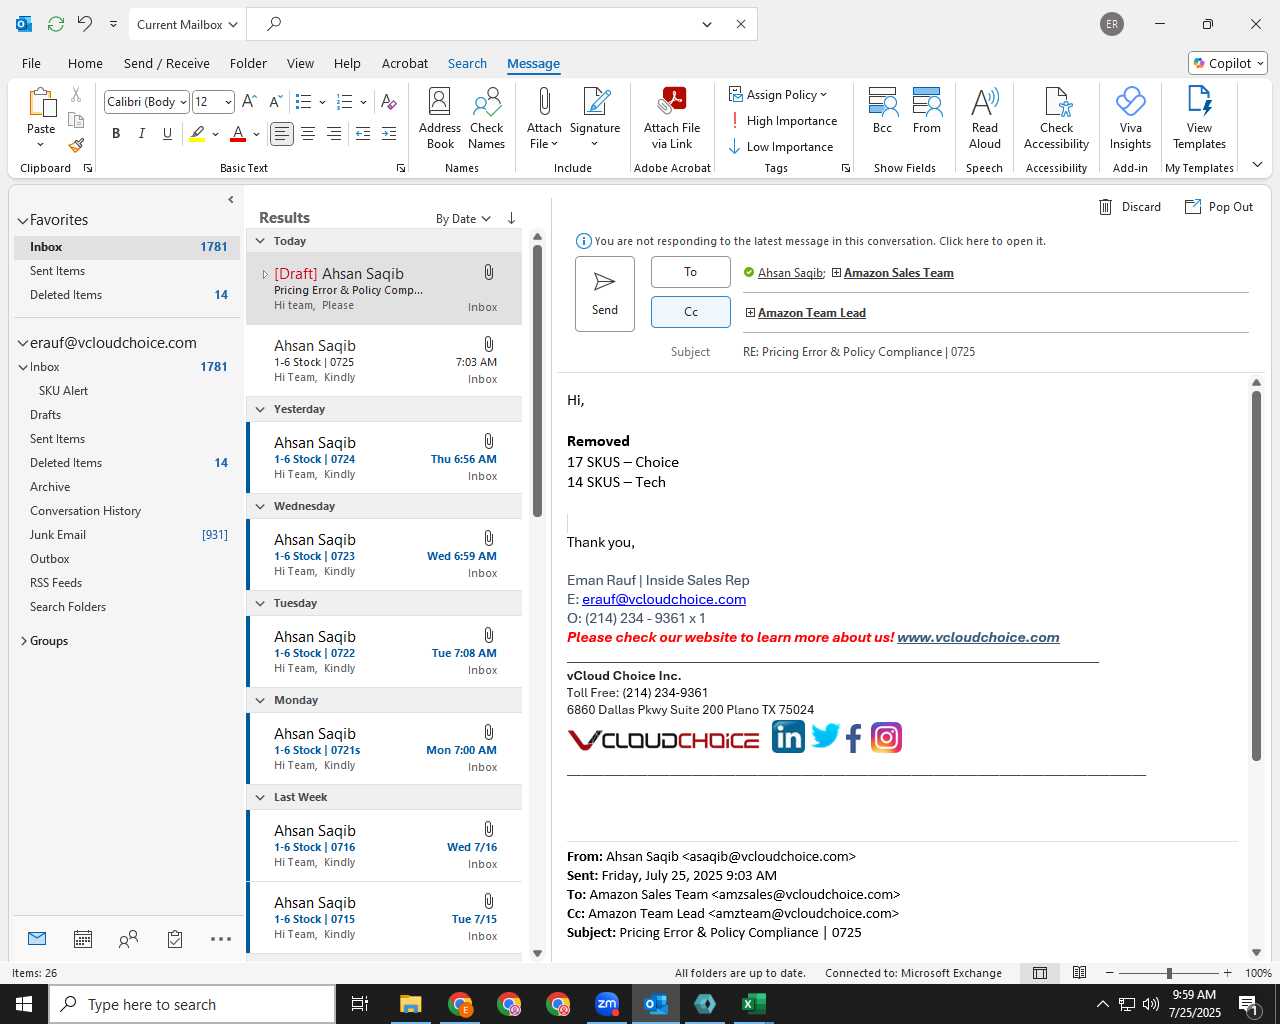Open the Current Mailbox scope dropdown
Screen dimensions: 1280x1024
click(186, 24)
